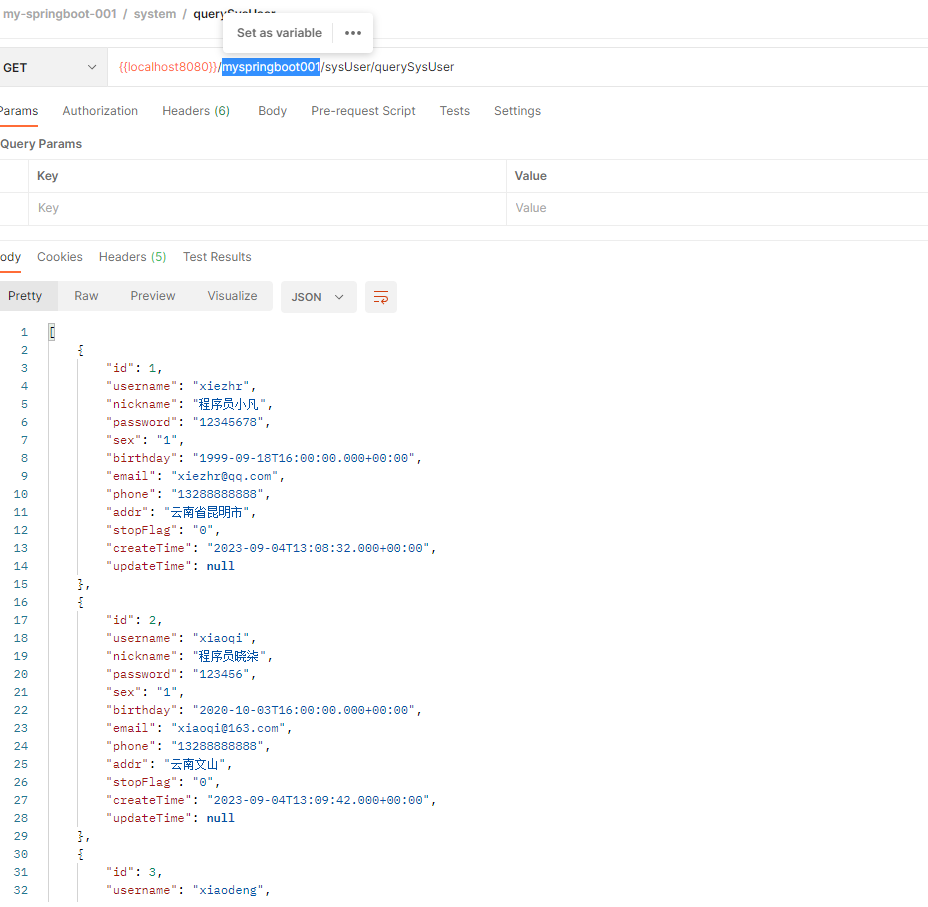View the Test Results tab

pyautogui.click(x=217, y=257)
